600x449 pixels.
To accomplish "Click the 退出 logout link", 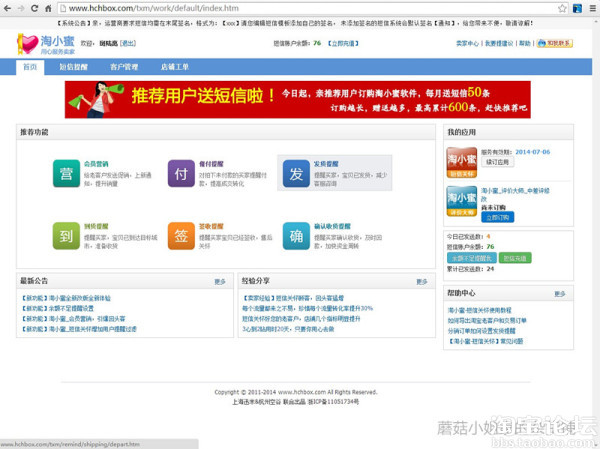I will coord(128,43).
